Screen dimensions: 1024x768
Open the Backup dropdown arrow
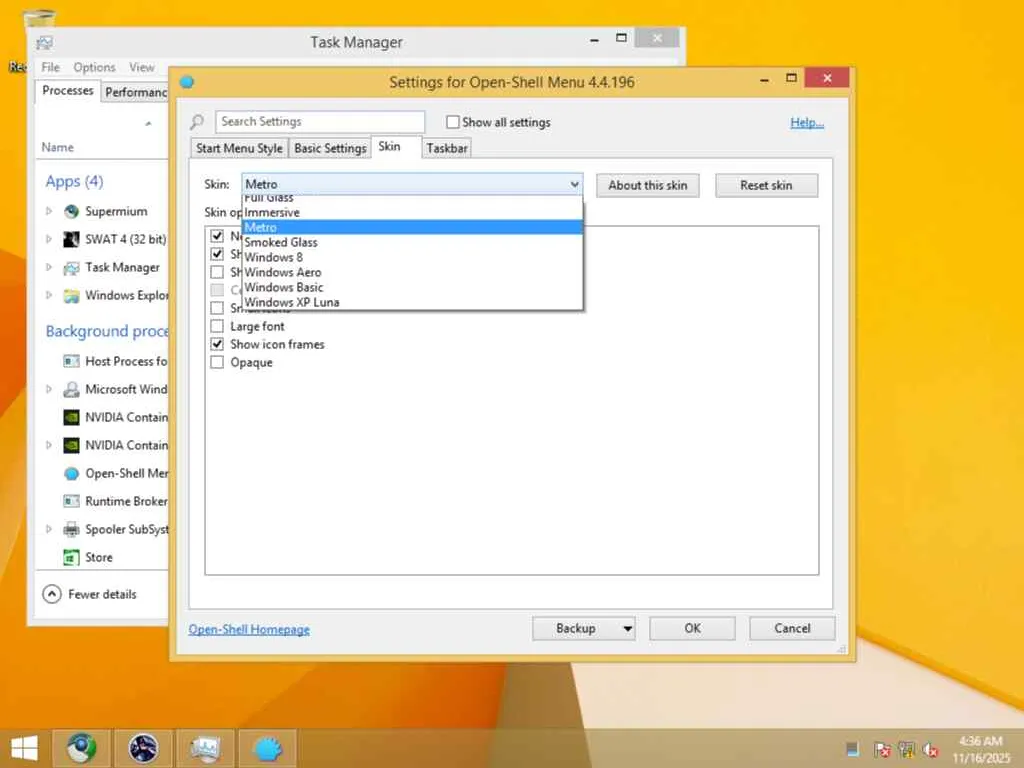pyautogui.click(x=627, y=629)
